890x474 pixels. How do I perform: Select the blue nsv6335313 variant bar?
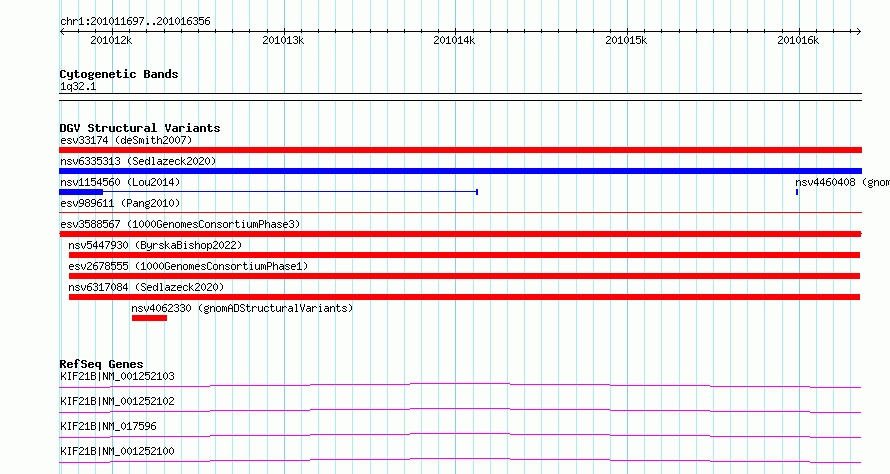460,171
